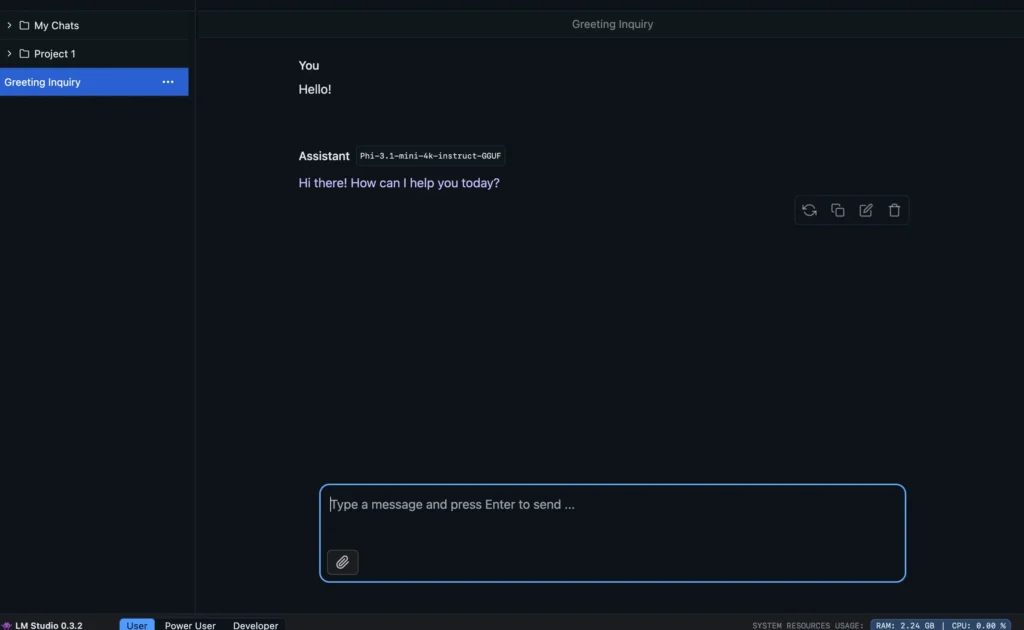Screen dimensions: 1024x630
Task: Switch to Power User mode
Action: [x=190, y=625]
